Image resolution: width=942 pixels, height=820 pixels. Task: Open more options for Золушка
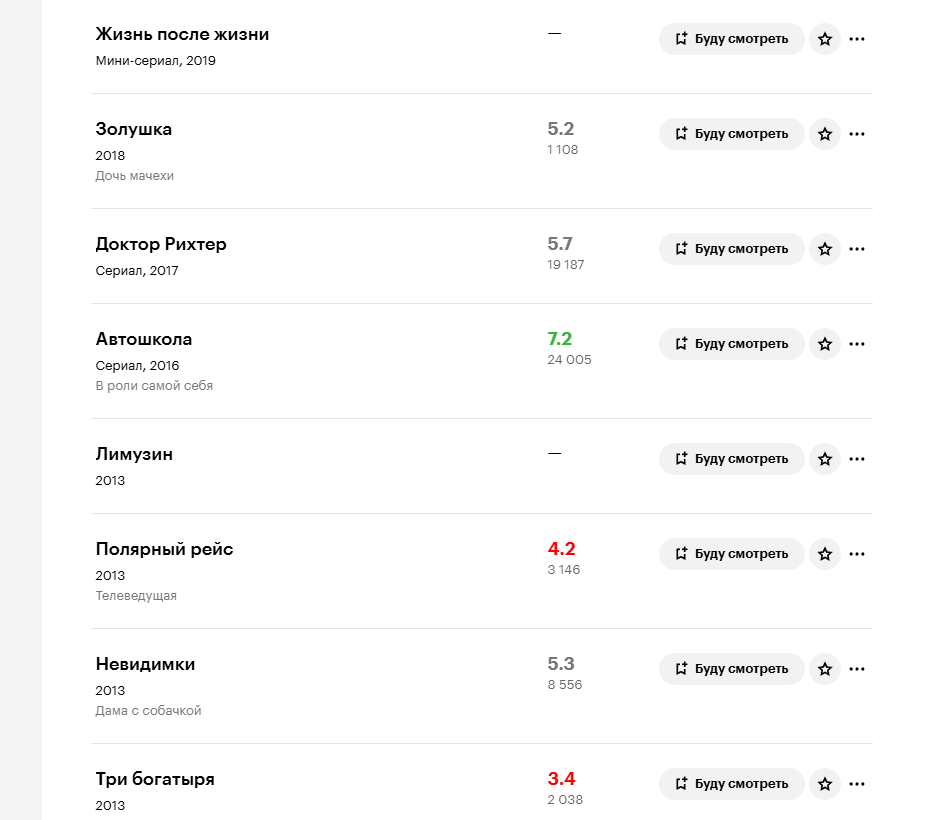(x=857, y=134)
